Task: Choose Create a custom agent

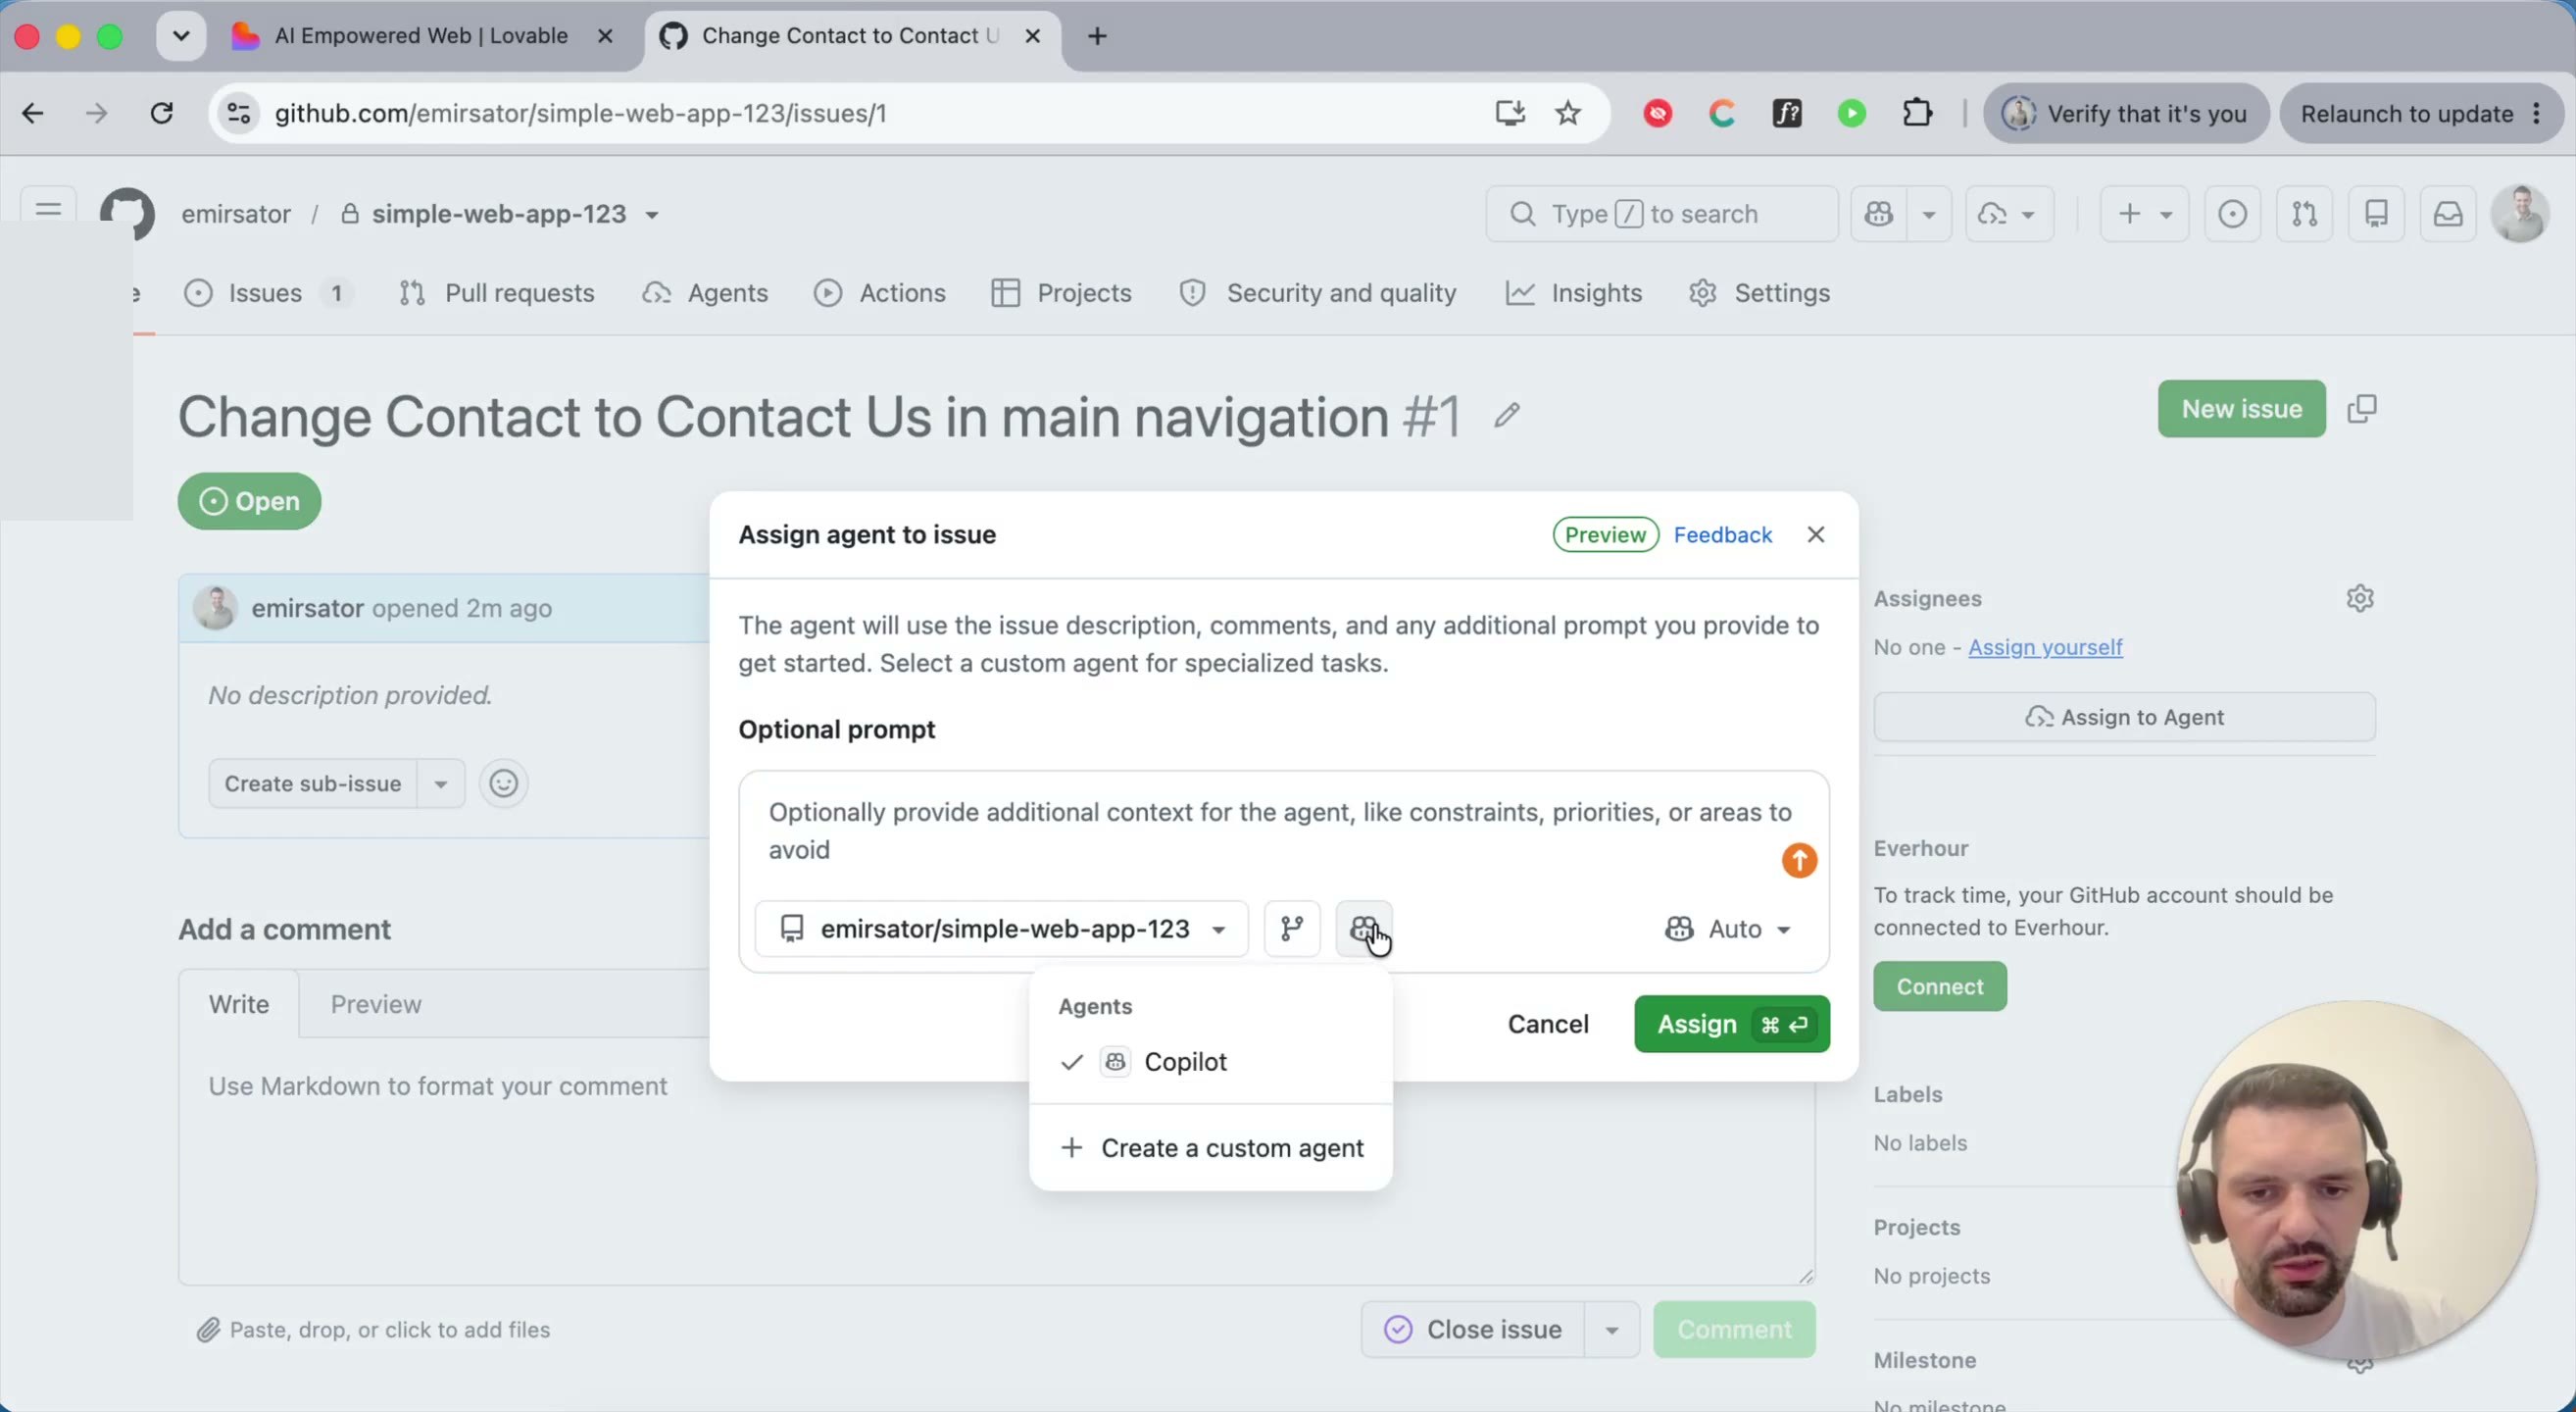Action: pos(1211,1148)
